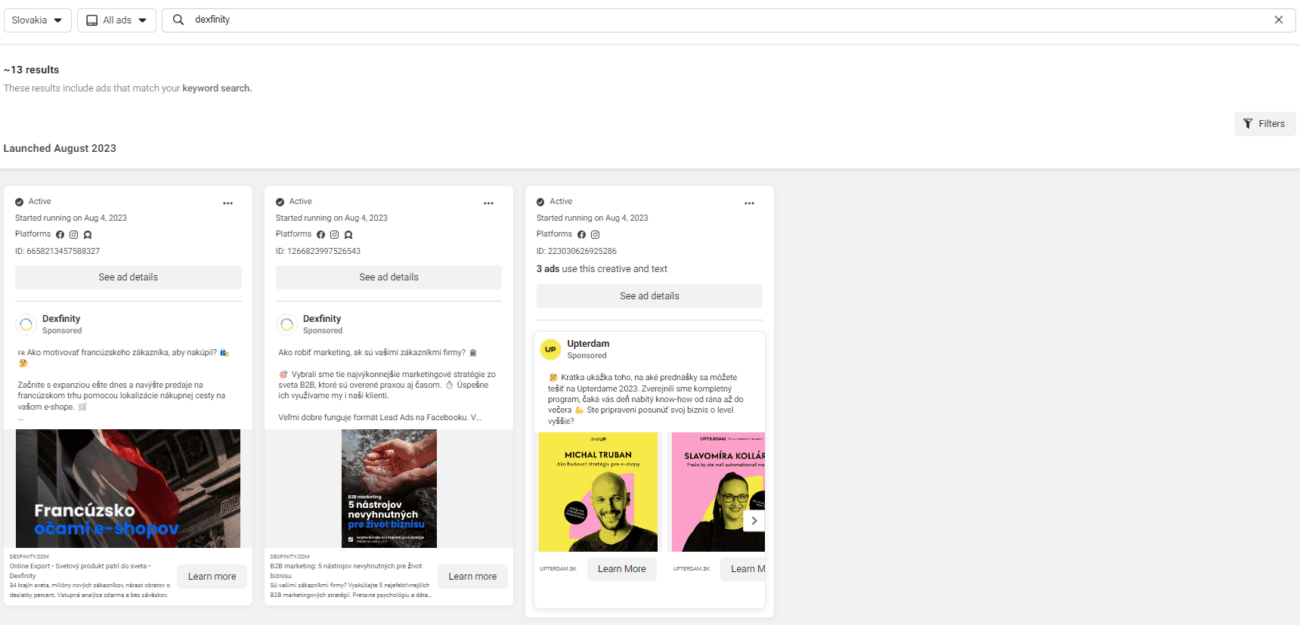Click the Instagram platform icon on ad 6658213457588327
This screenshot has width=1300, height=625.
point(74,234)
